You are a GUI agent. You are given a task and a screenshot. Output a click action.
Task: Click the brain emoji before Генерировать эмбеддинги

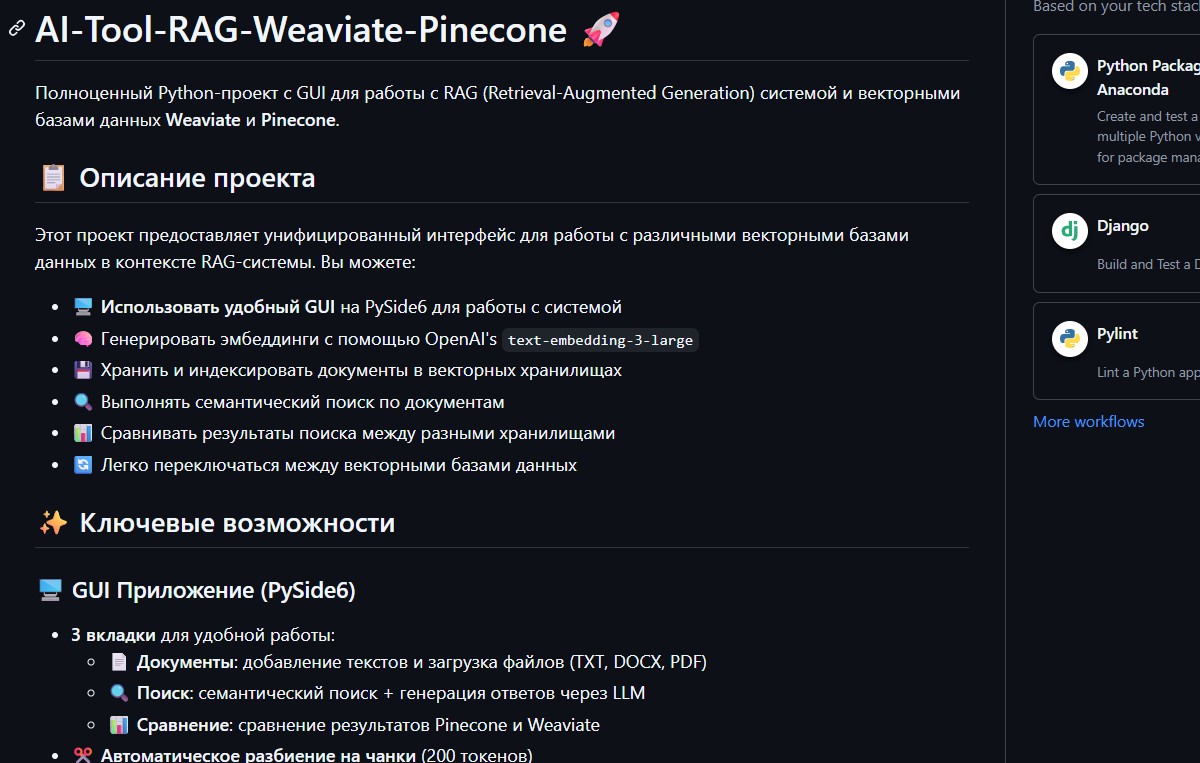pyautogui.click(x=83, y=339)
